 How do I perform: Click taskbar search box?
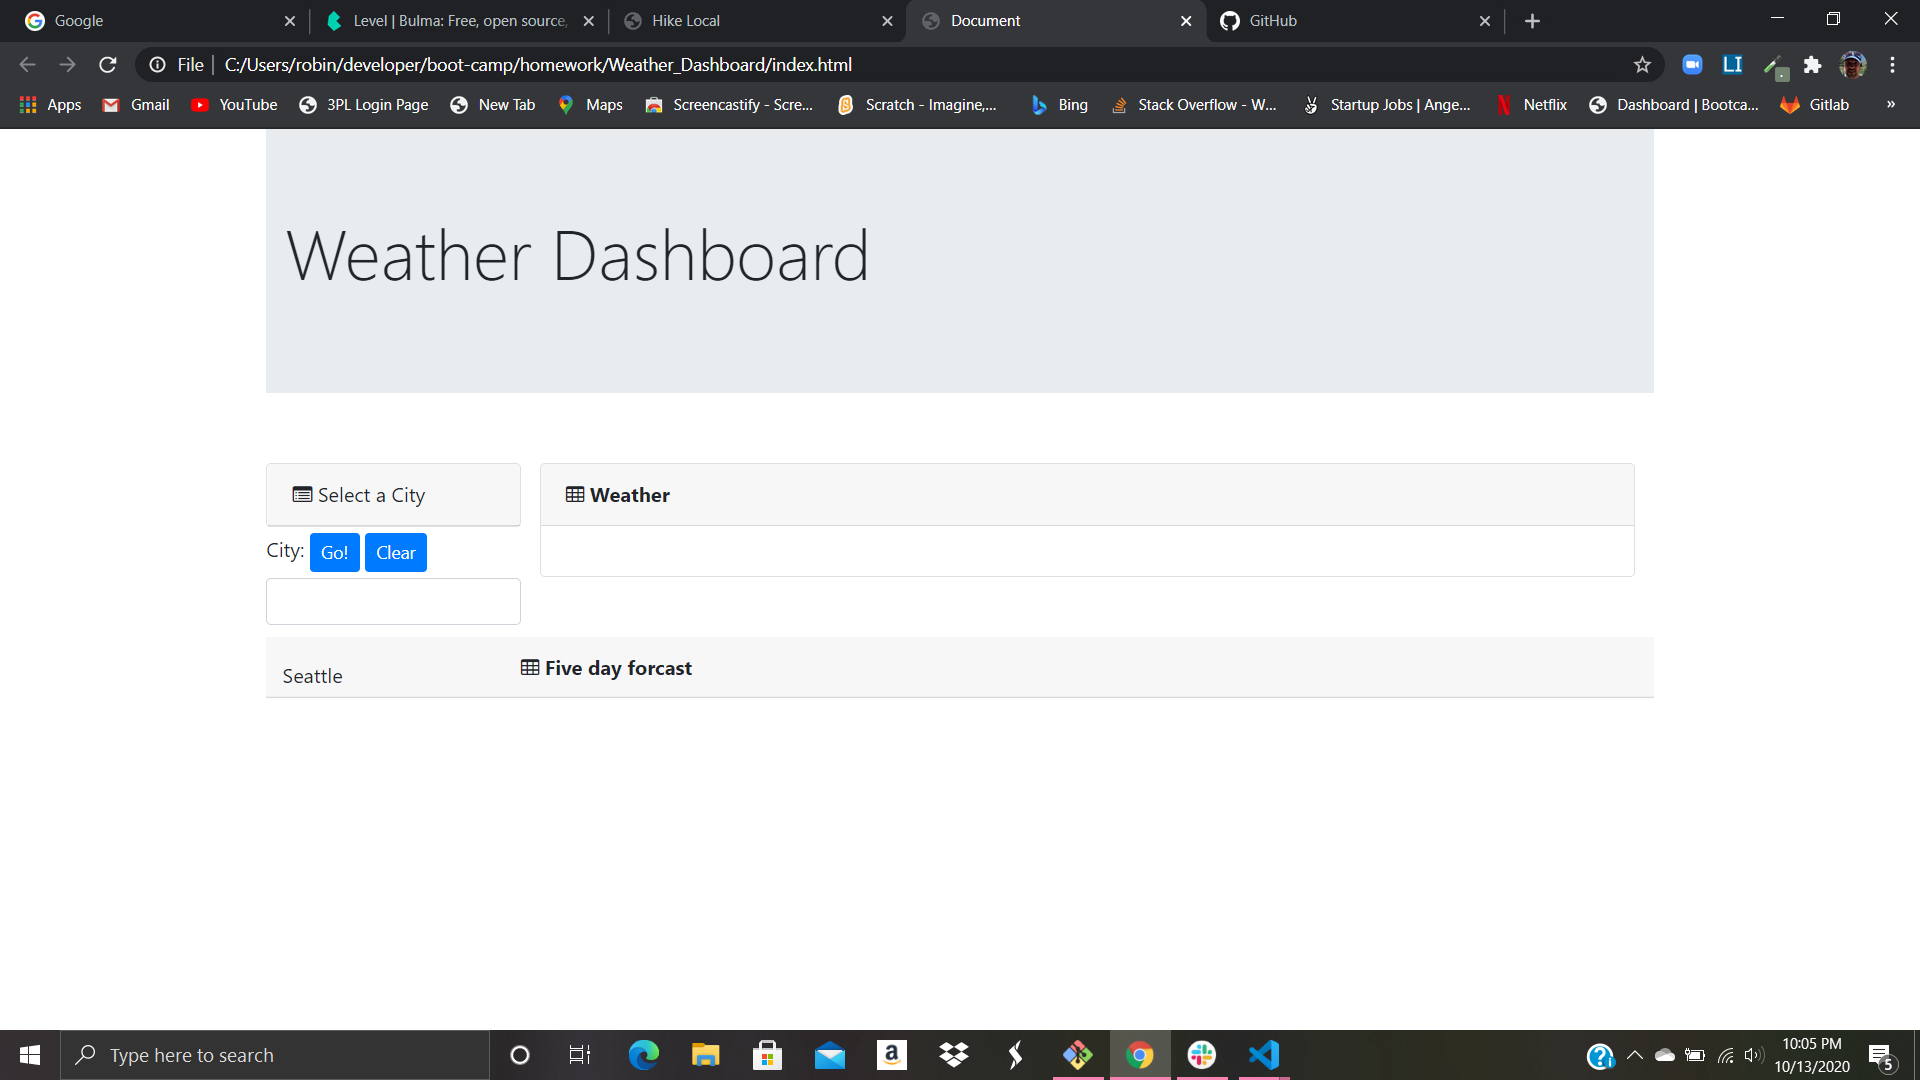[275, 1055]
